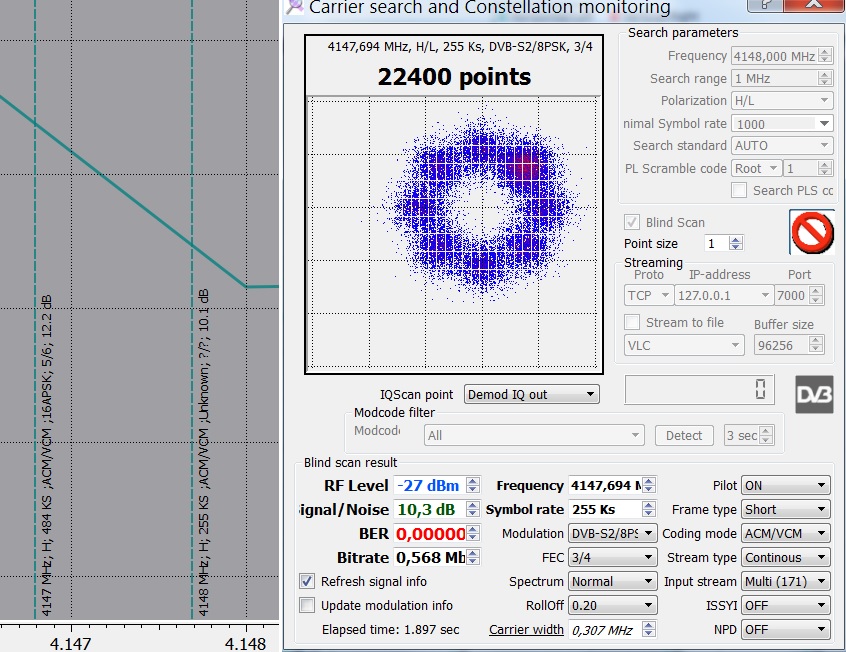846x652 pixels.
Task: Open the FEC 3/4 dropdown
Action: pos(613,558)
